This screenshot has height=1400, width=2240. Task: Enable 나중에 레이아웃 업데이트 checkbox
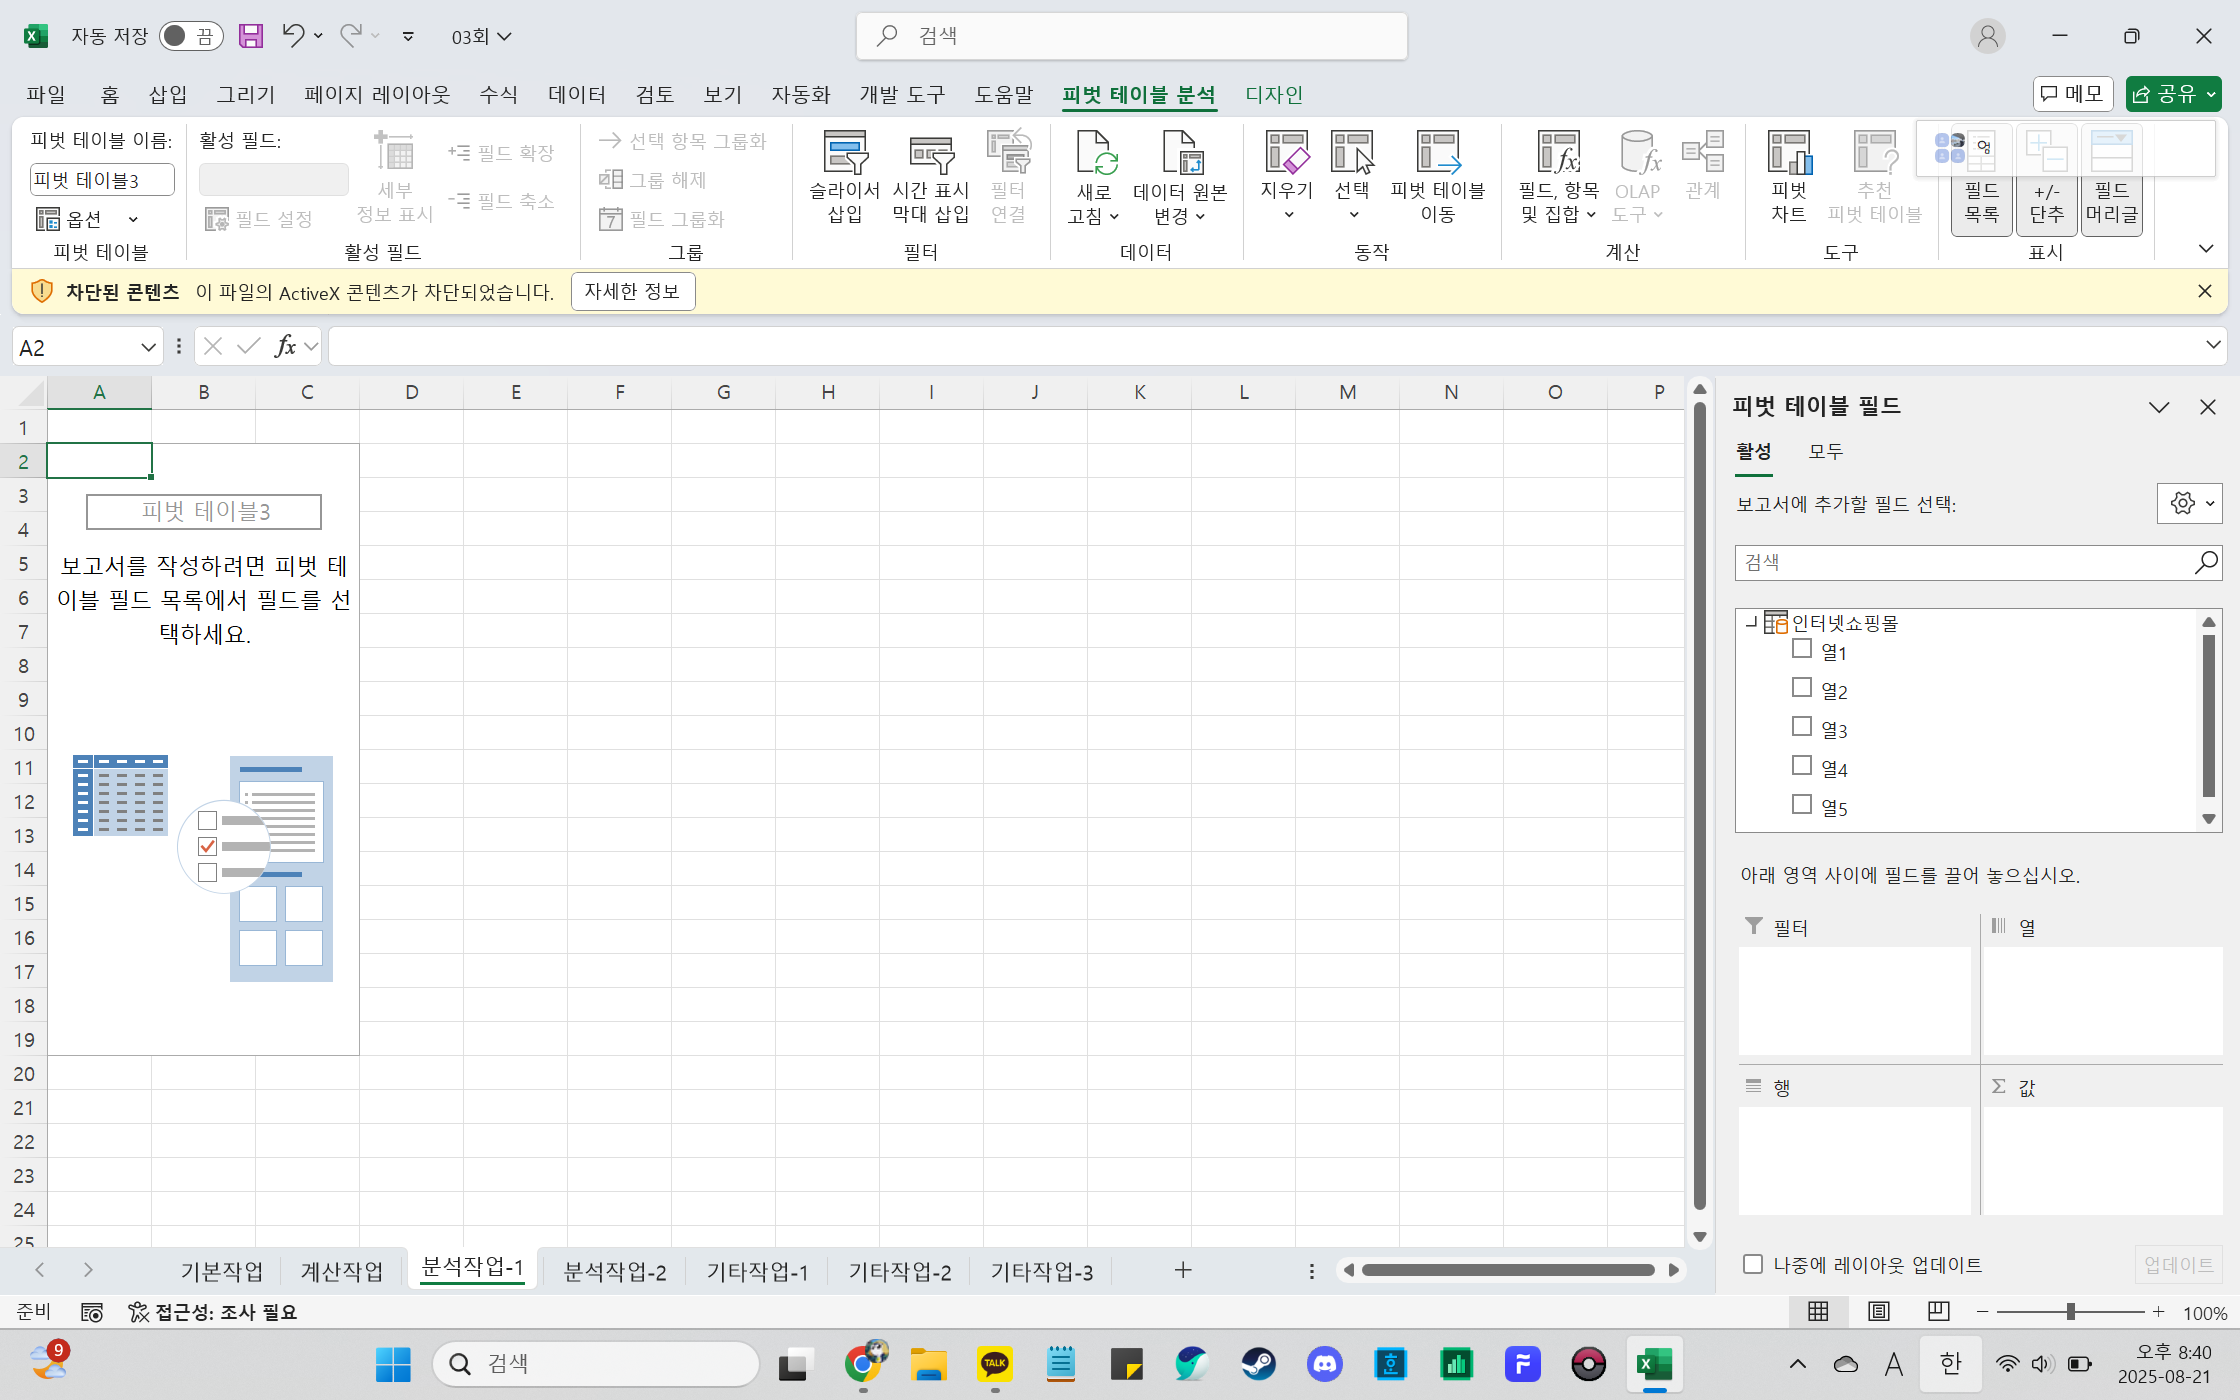pyautogui.click(x=1753, y=1264)
